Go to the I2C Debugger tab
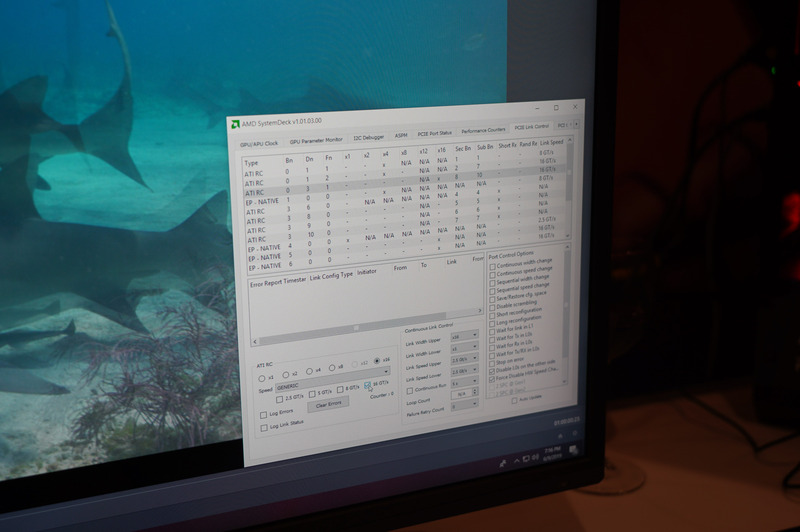Screen dimensions: 800x532 (x=368, y=138)
